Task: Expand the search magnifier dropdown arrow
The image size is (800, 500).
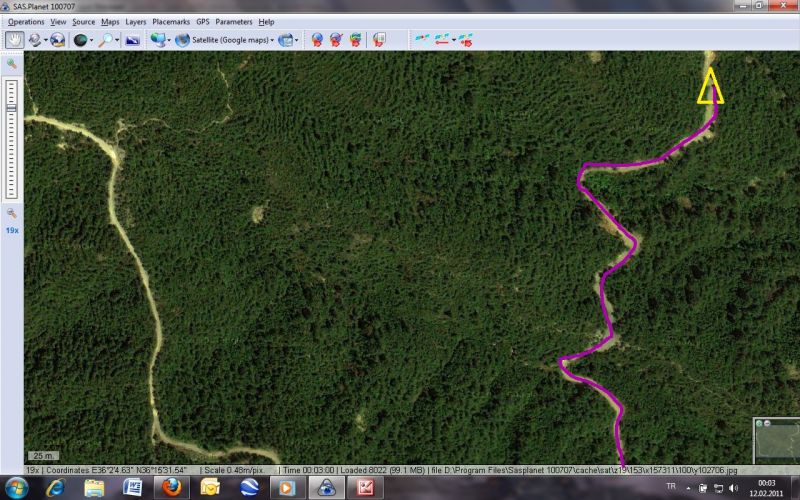Action: point(118,40)
